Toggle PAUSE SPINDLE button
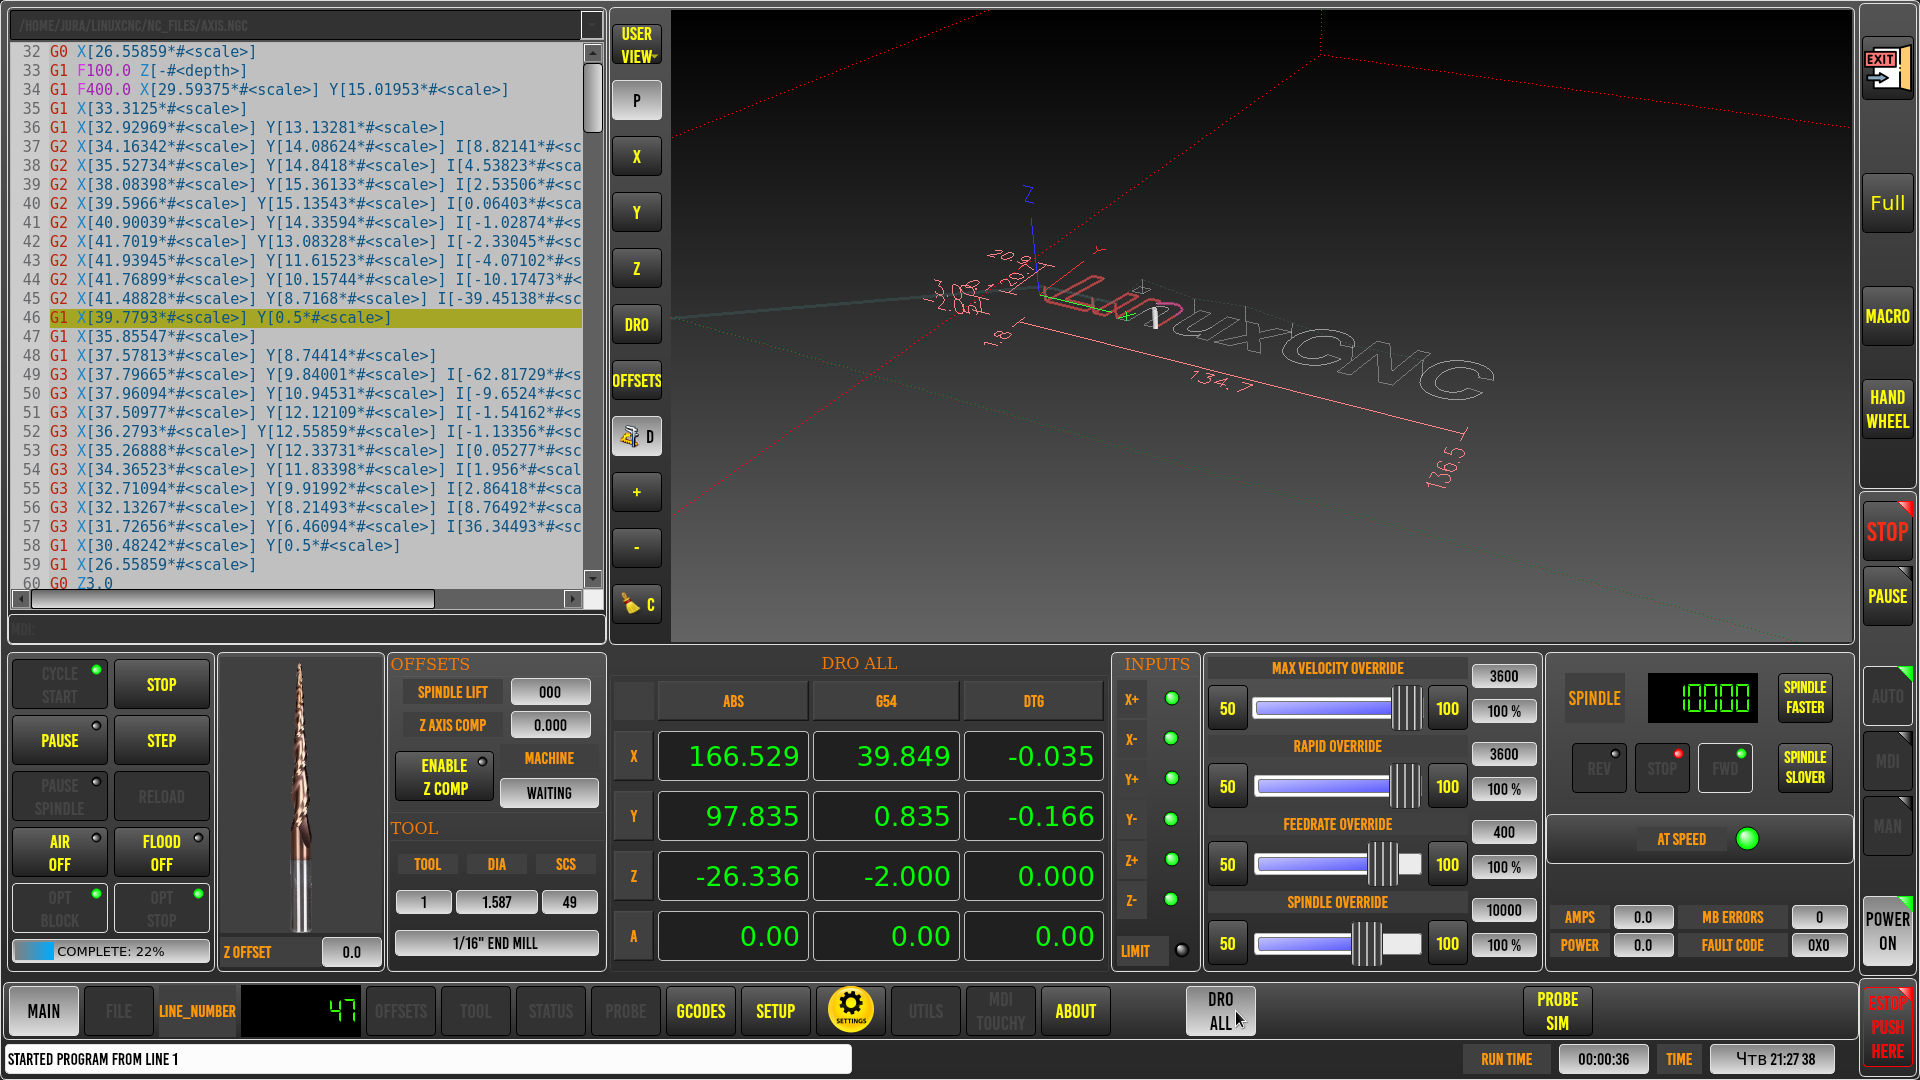 click(x=59, y=796)
